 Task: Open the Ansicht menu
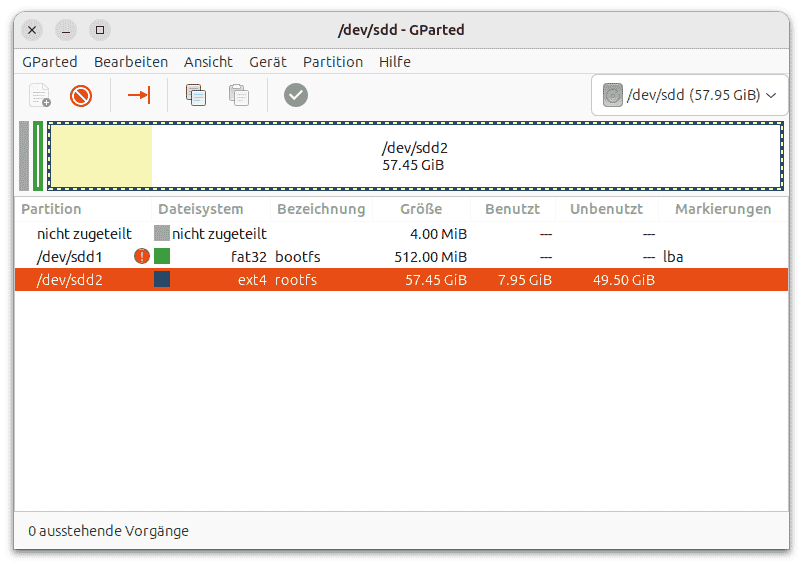(208, 62)
